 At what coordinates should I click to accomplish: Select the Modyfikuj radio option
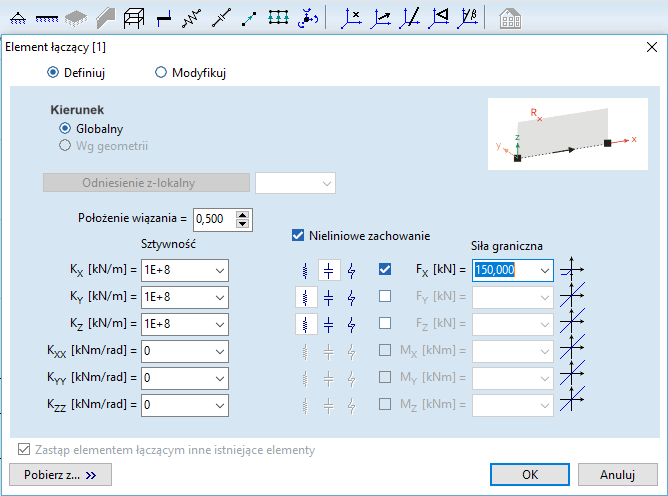coord(161,73)
